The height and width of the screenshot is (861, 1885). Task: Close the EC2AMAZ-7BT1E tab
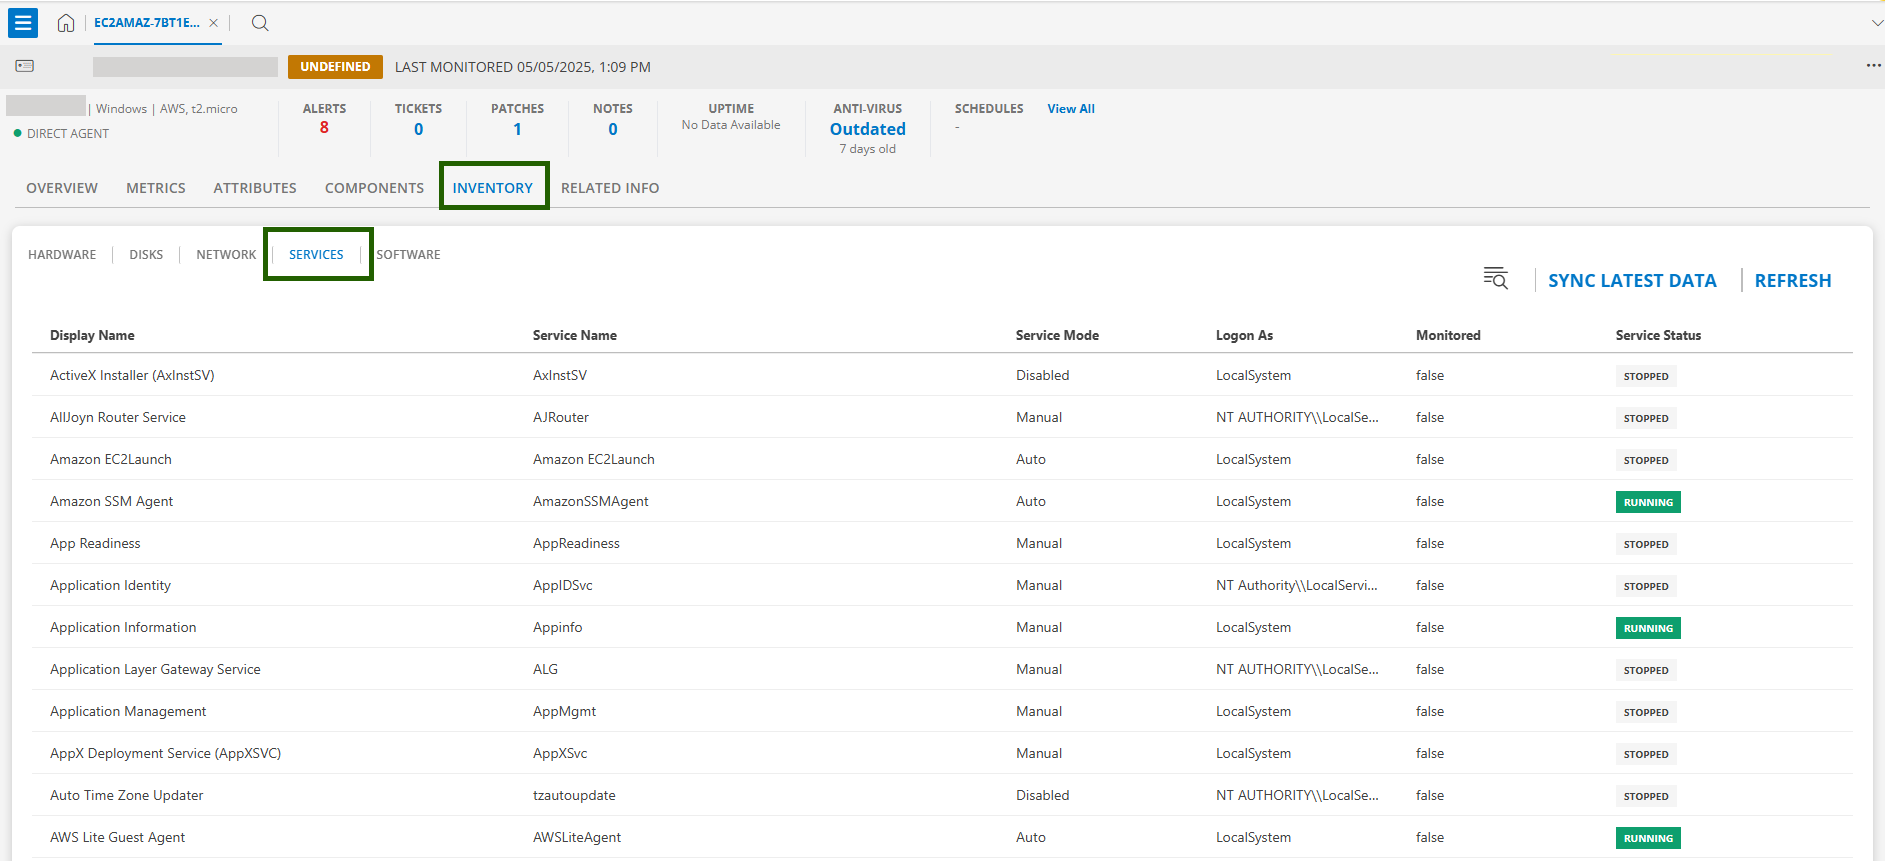pos(213,23)
